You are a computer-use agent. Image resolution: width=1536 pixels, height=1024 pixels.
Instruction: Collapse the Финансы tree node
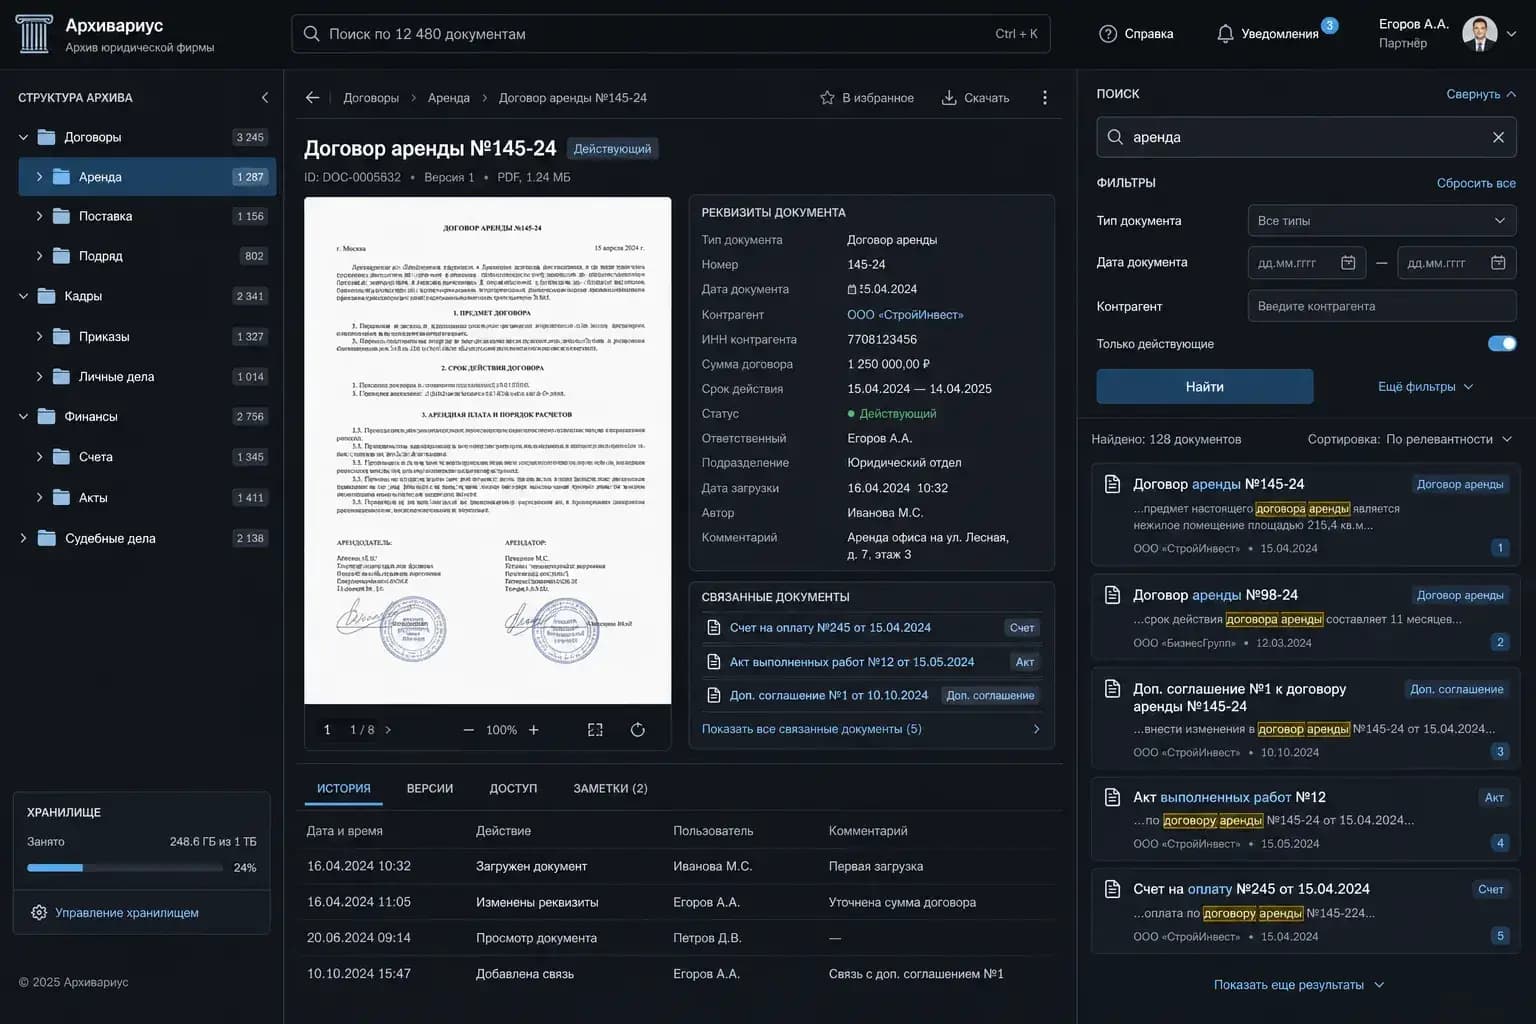[23, 416]
